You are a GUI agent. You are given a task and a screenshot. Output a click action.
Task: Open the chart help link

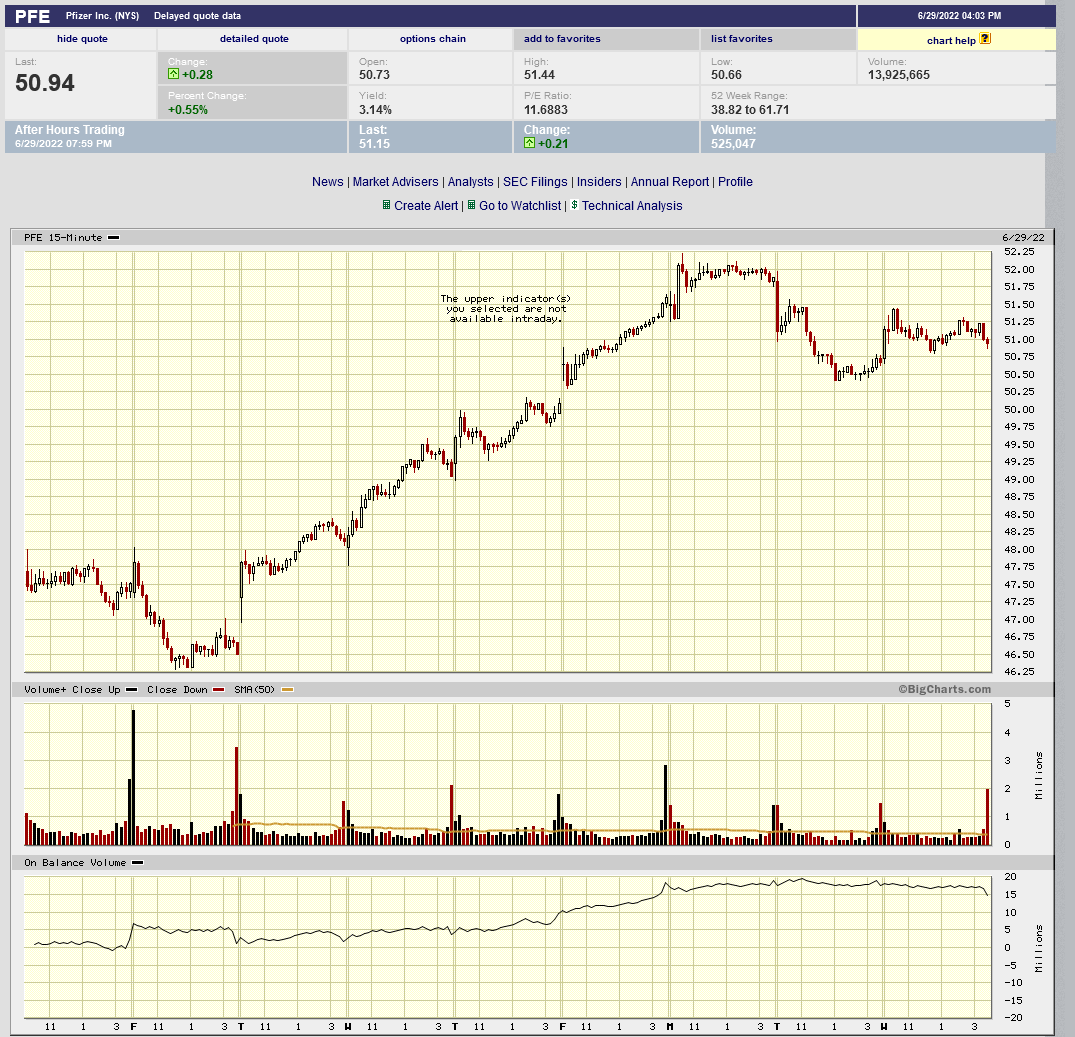(x=951, y=40)
